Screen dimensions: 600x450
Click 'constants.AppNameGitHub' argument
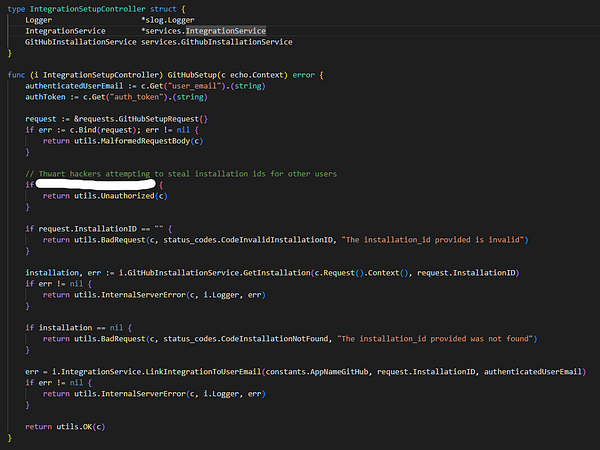[317, 372]
